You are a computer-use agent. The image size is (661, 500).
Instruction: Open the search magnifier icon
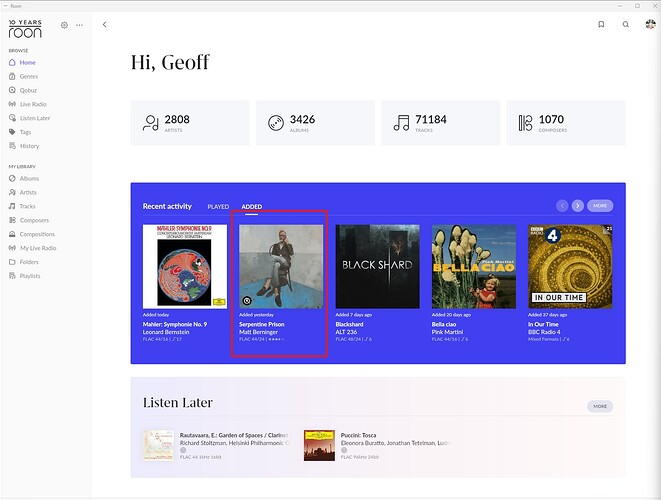626,24
